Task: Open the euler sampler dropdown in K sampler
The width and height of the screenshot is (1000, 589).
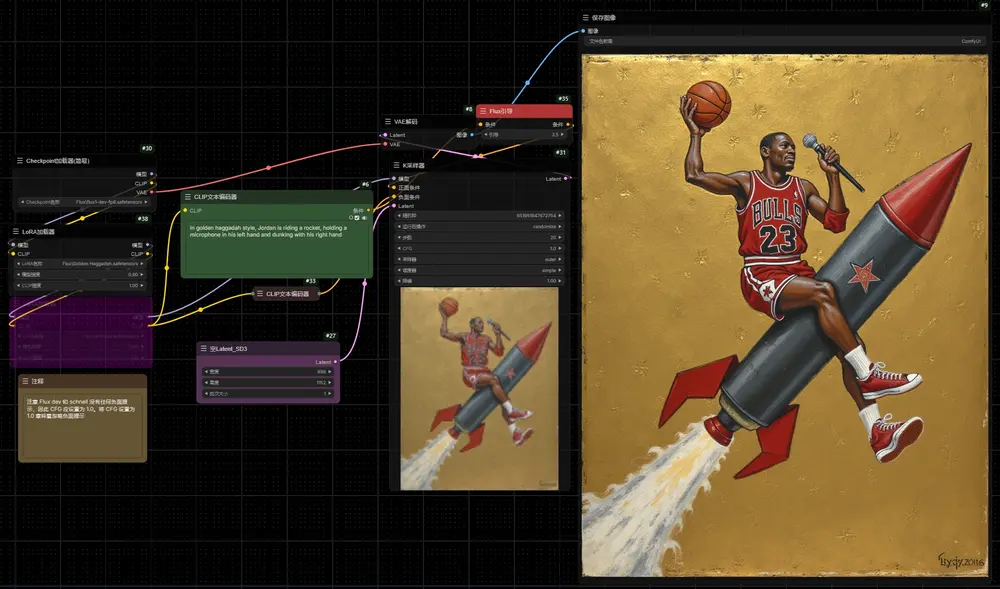Action: tap(480, 259)
